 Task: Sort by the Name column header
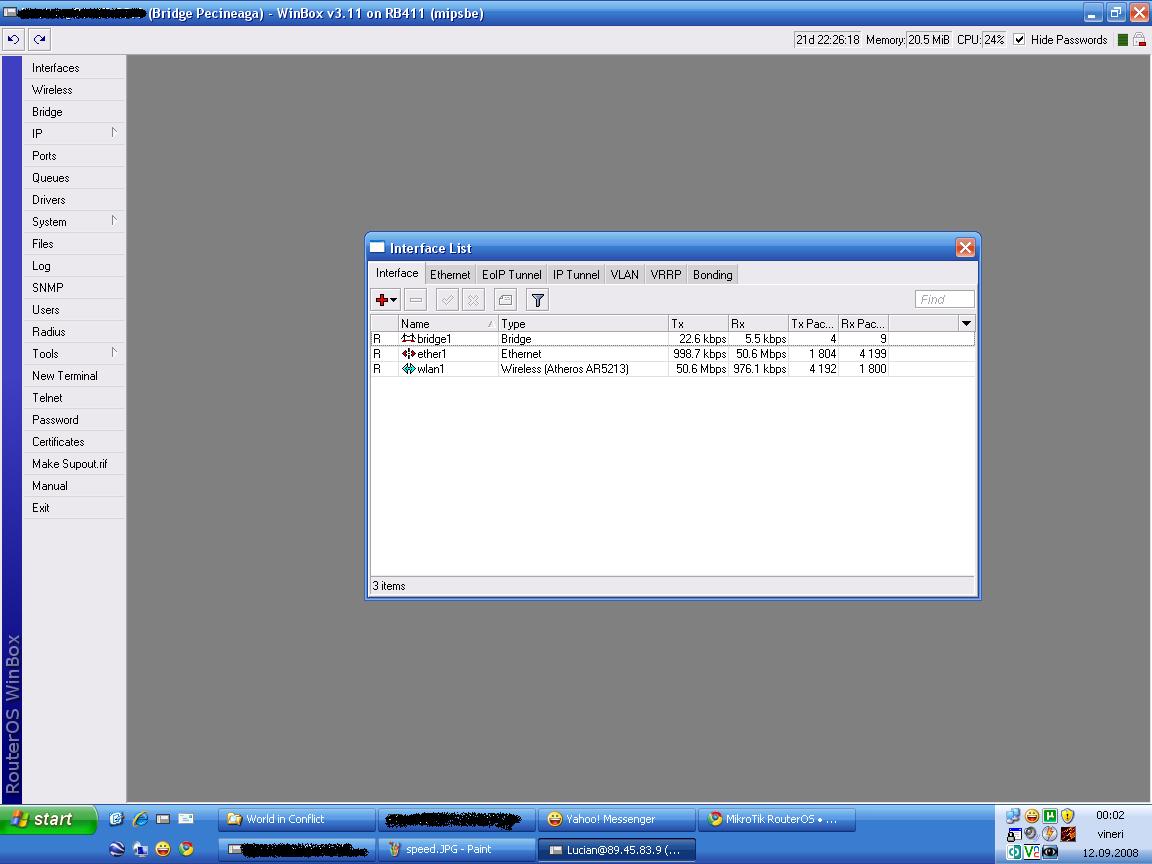point(447,323)
